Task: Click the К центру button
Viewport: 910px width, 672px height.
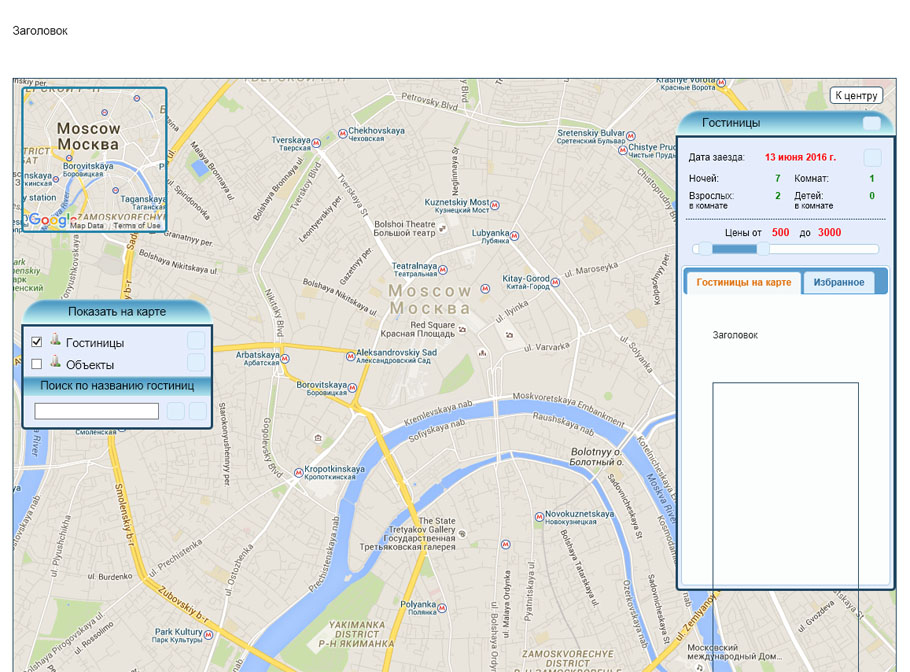Action: (x=856, y=96)
